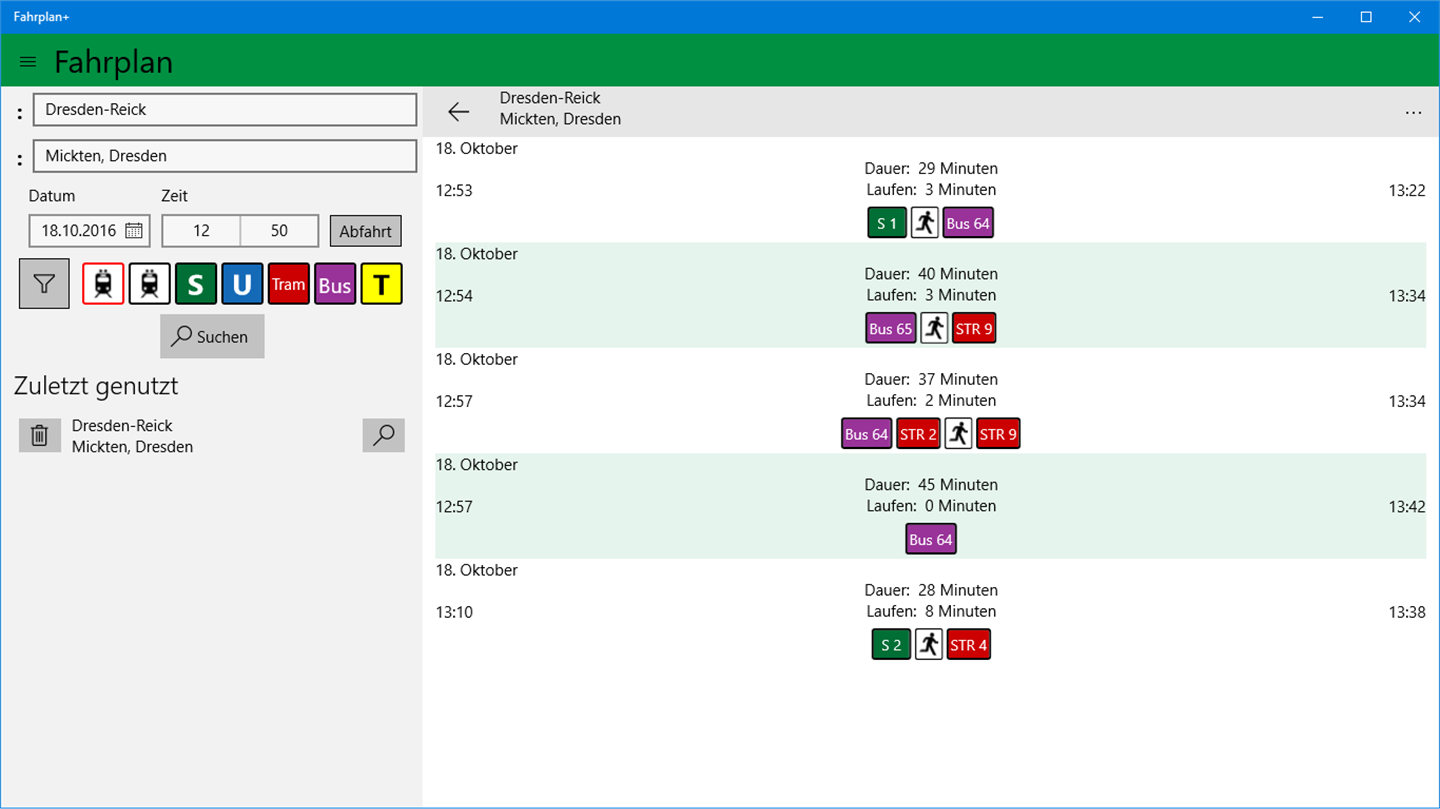This screenshot has width=1440, height=809.
Task: Select the 13:10 connection with S 2
Action: click(930, 612)
